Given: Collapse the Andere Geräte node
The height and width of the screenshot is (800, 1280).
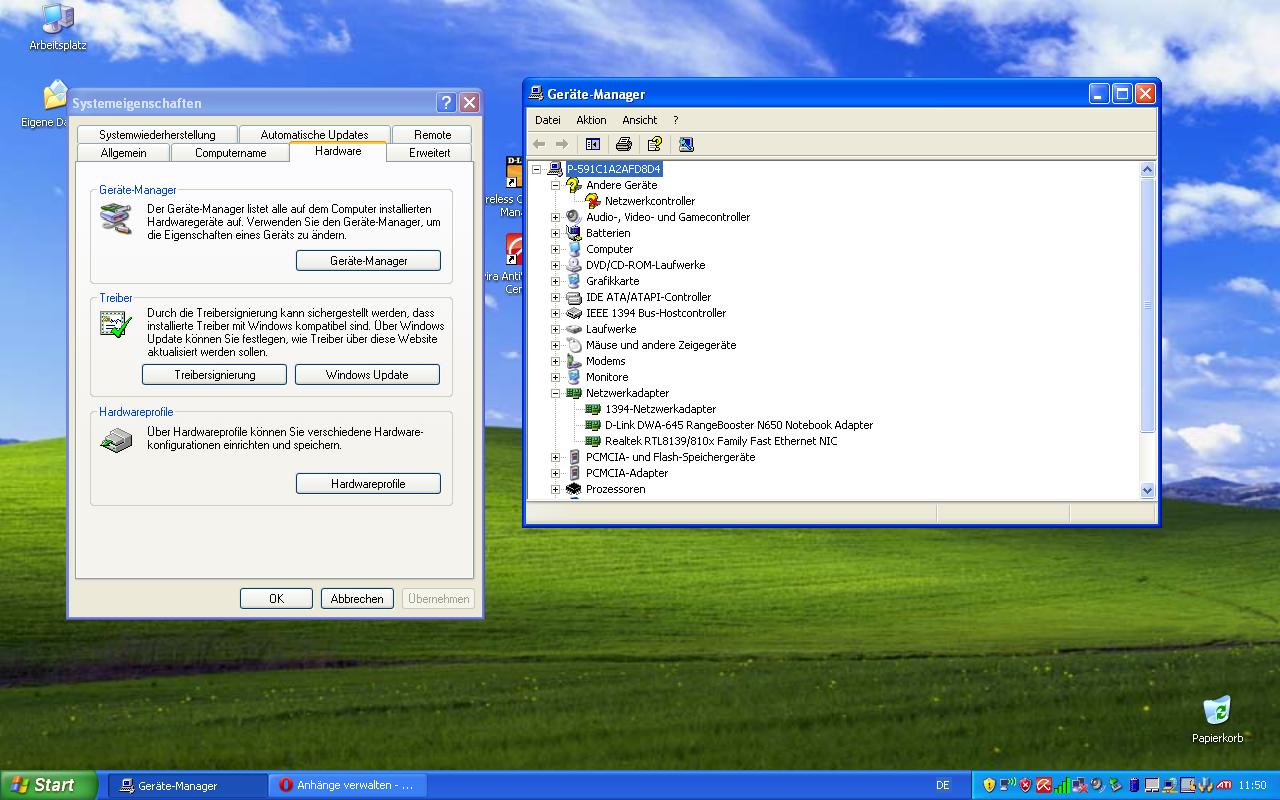Looking at the screenshot, I should pos(556,185).
